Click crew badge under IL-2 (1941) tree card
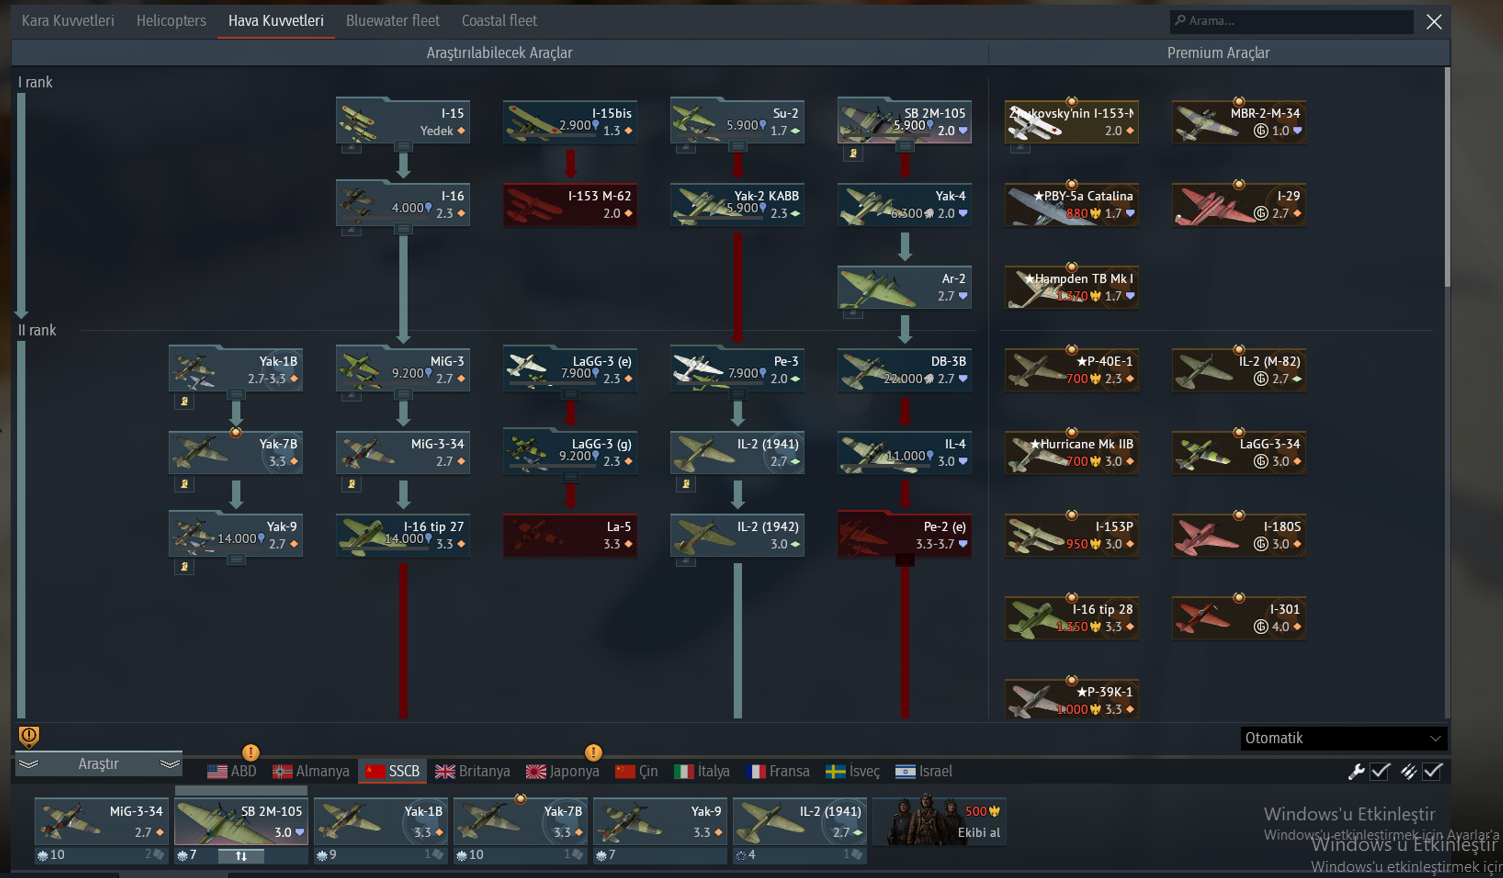The image size is (1503, 878). pyautogui.click(x=686, y=485)
